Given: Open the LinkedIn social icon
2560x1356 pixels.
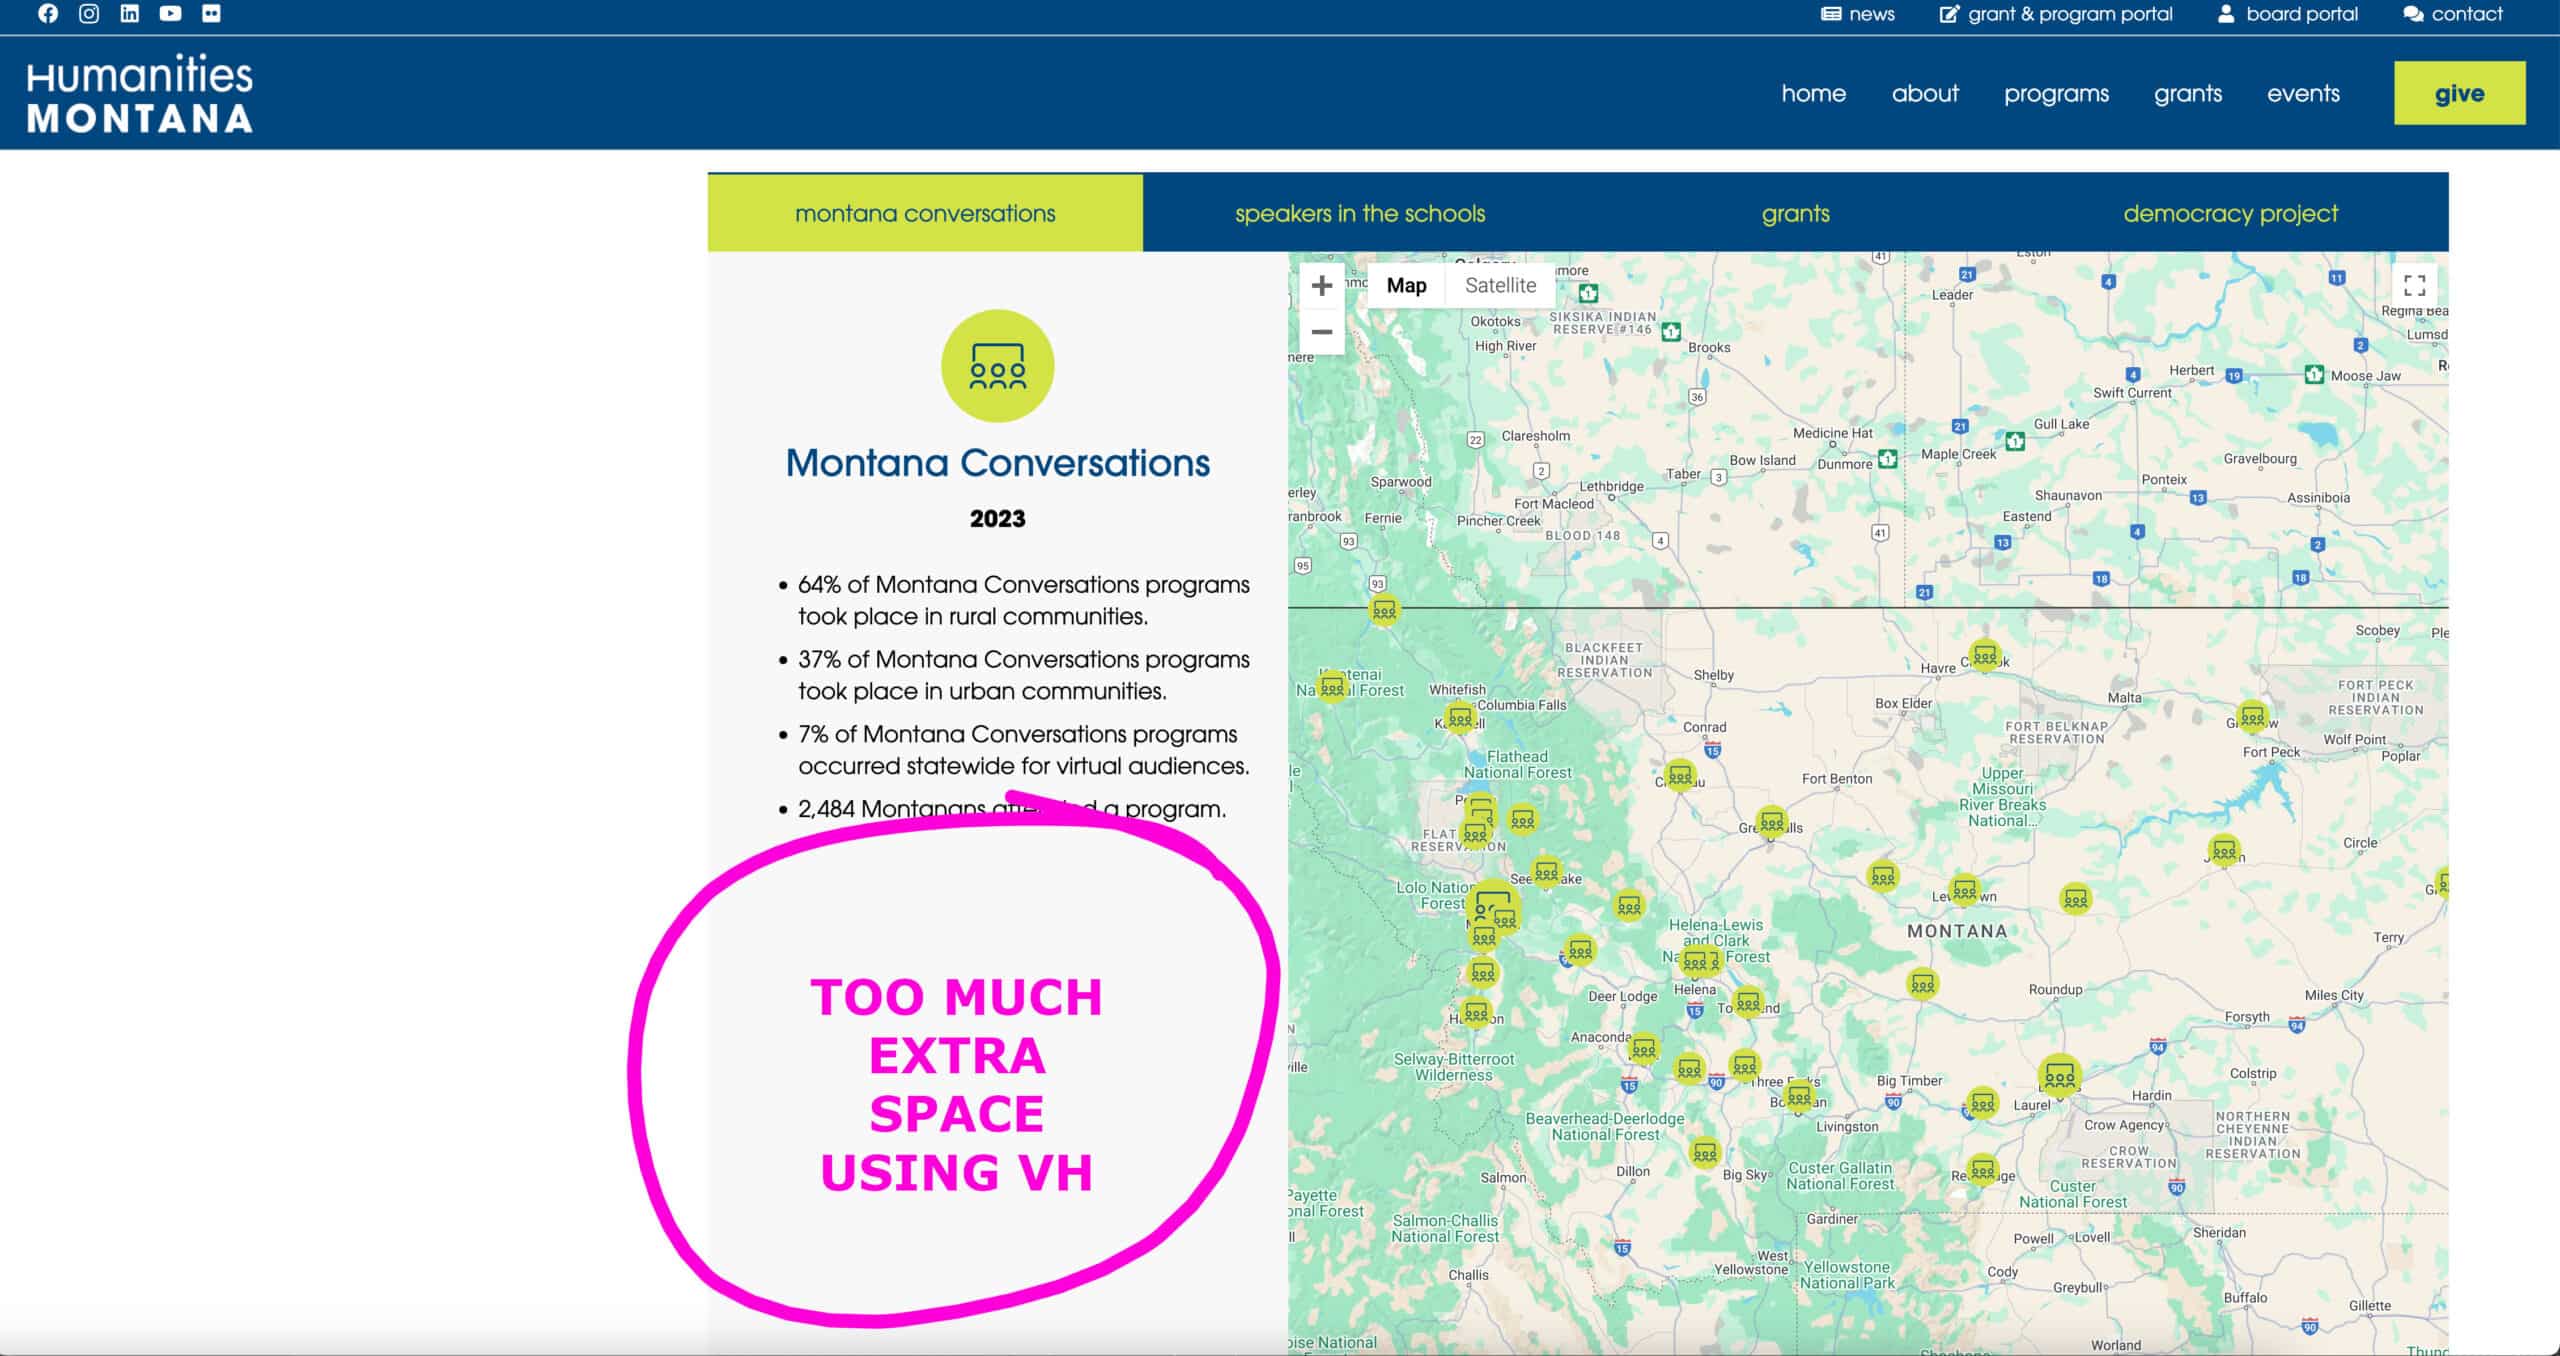Looking at the screenshot, I should (x=130, y=14).
